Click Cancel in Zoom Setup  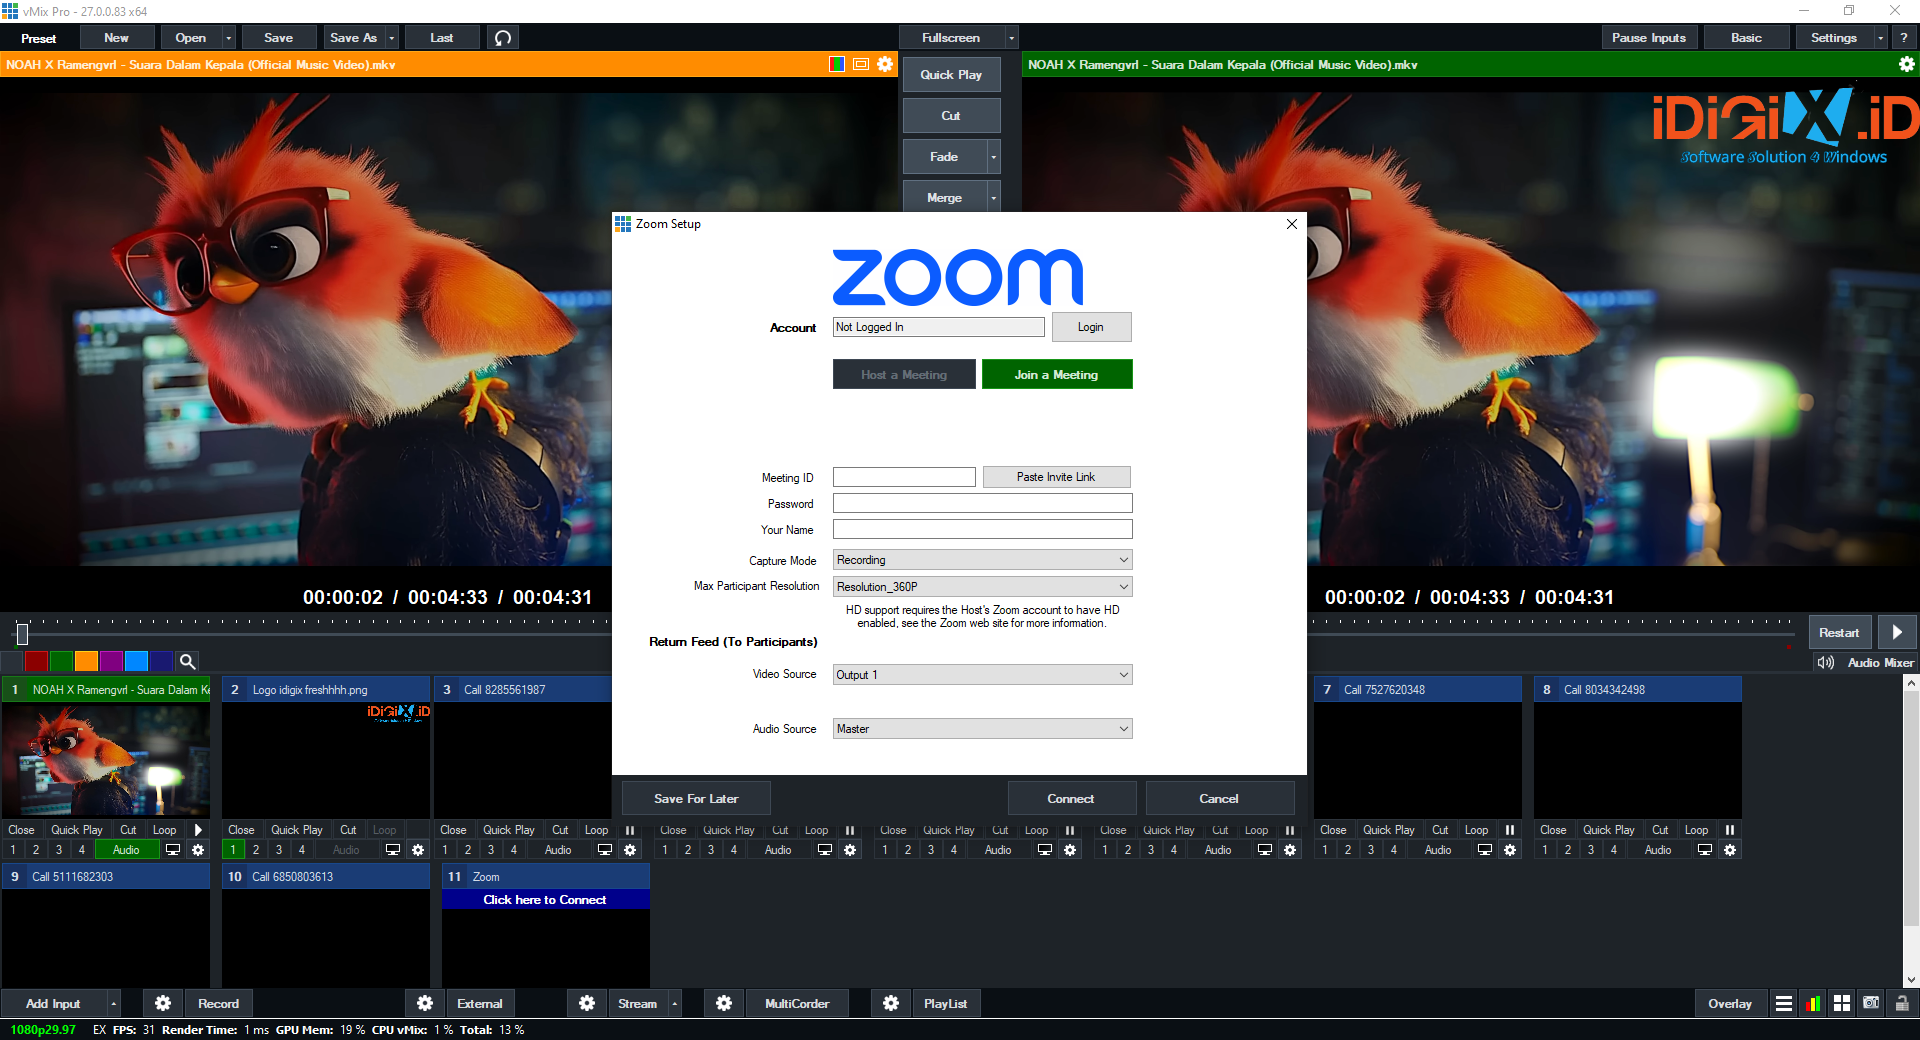[1219, 798]
